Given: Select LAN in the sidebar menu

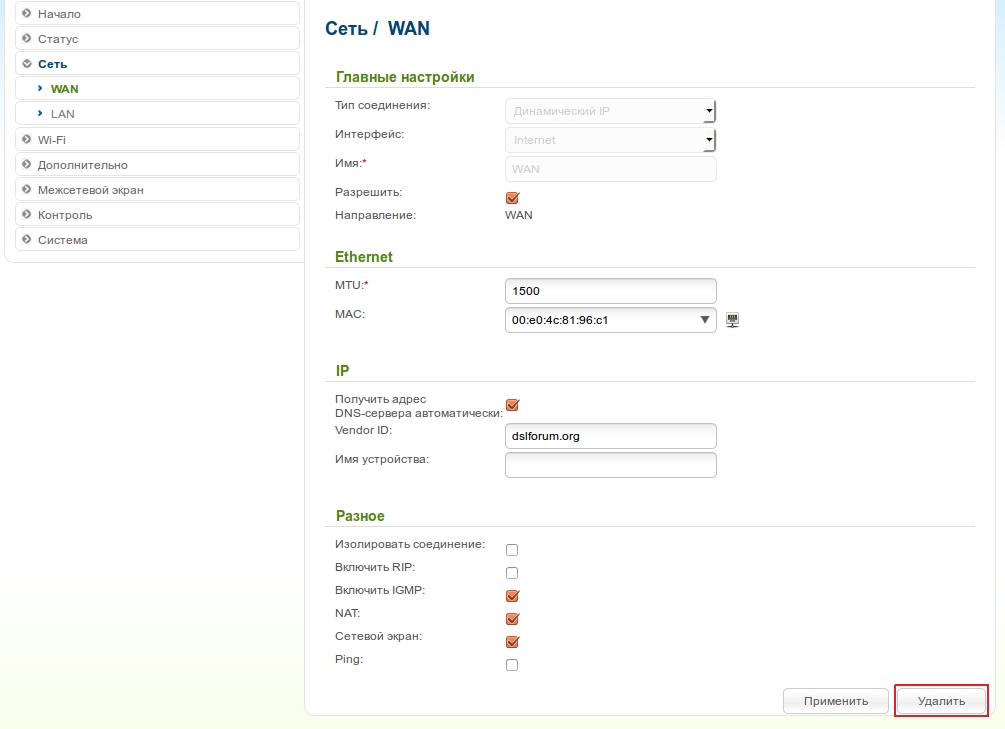Looking at the screenshot, I should pyautogui.click(x=62, y=114).
